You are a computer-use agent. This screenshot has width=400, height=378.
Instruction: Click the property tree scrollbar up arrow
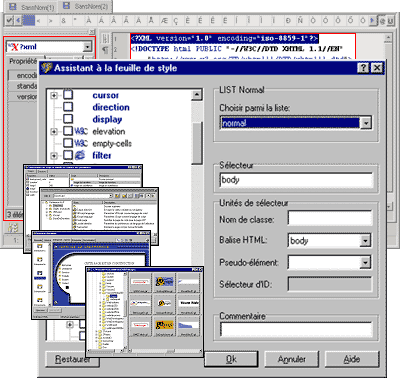pyautogui.click(x=197, y=95)
